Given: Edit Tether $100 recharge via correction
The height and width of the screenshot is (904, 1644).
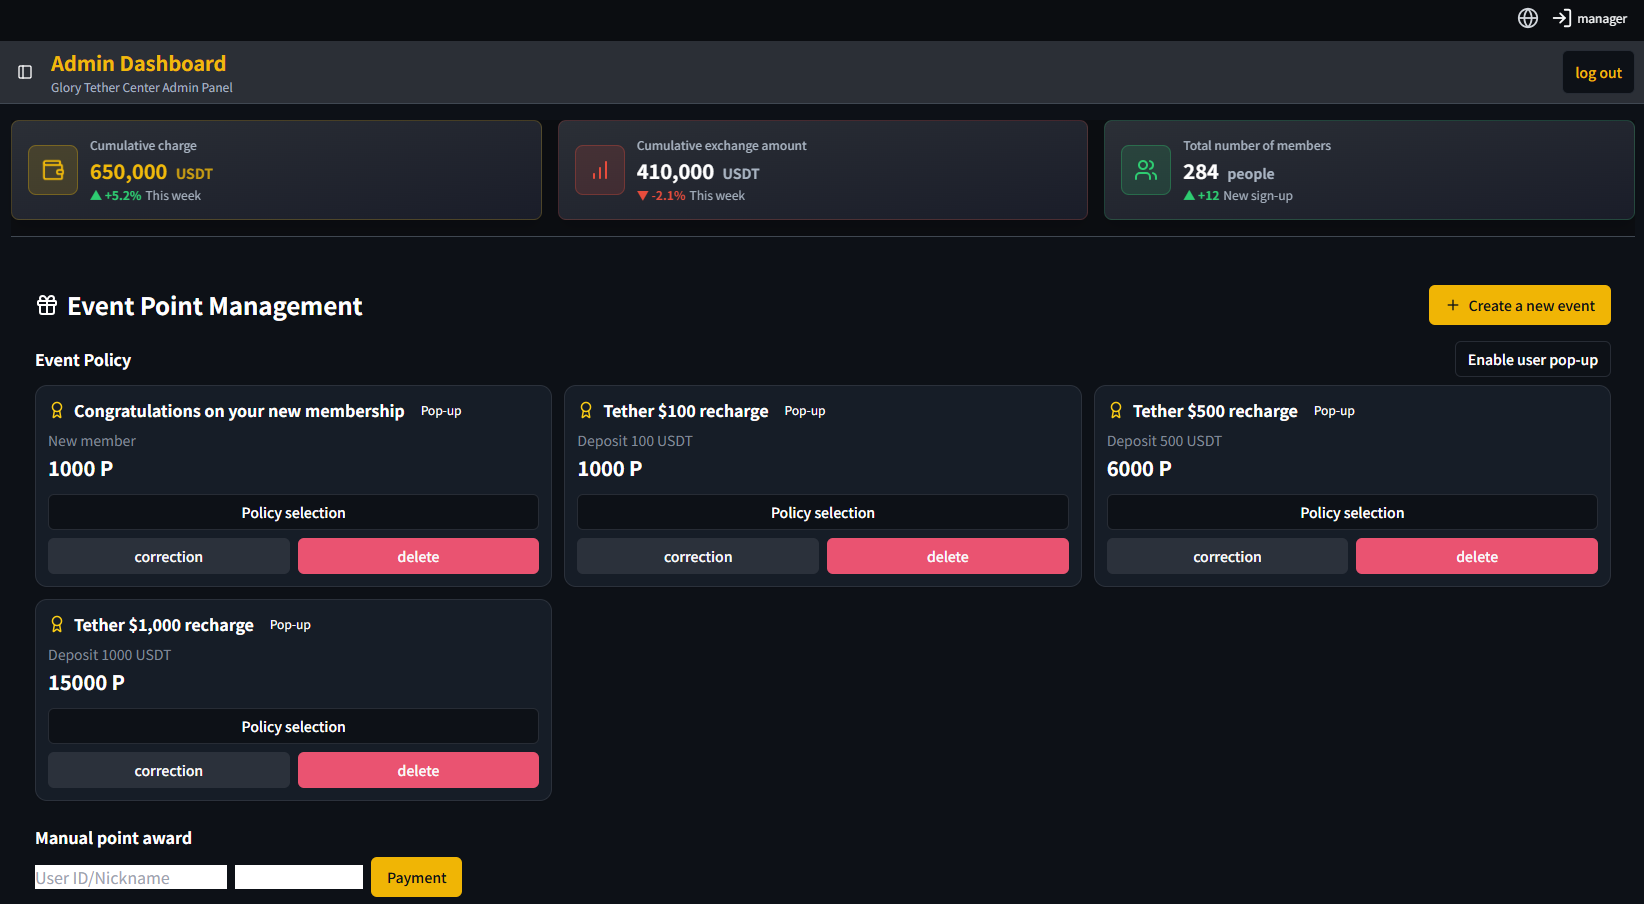Looking at the screenshot, I should [x=697, y=557].
